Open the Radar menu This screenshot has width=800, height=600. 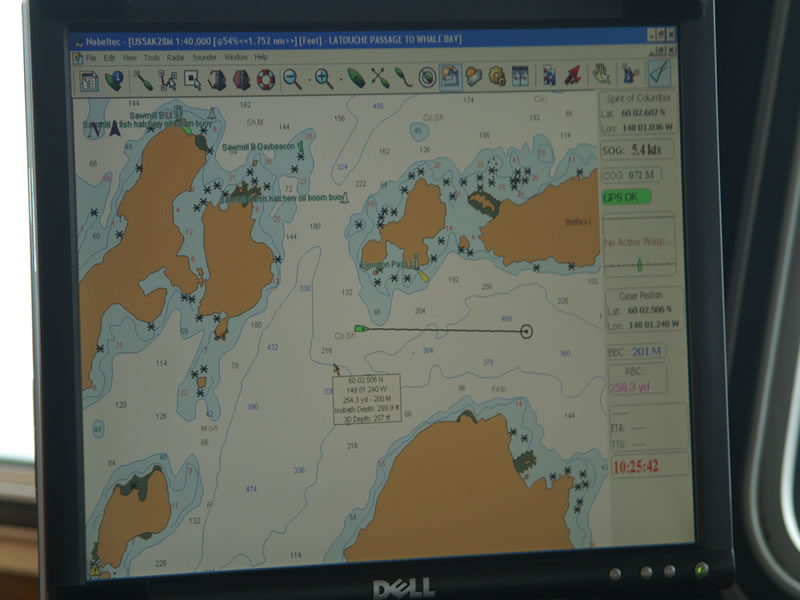pos(176,58)
